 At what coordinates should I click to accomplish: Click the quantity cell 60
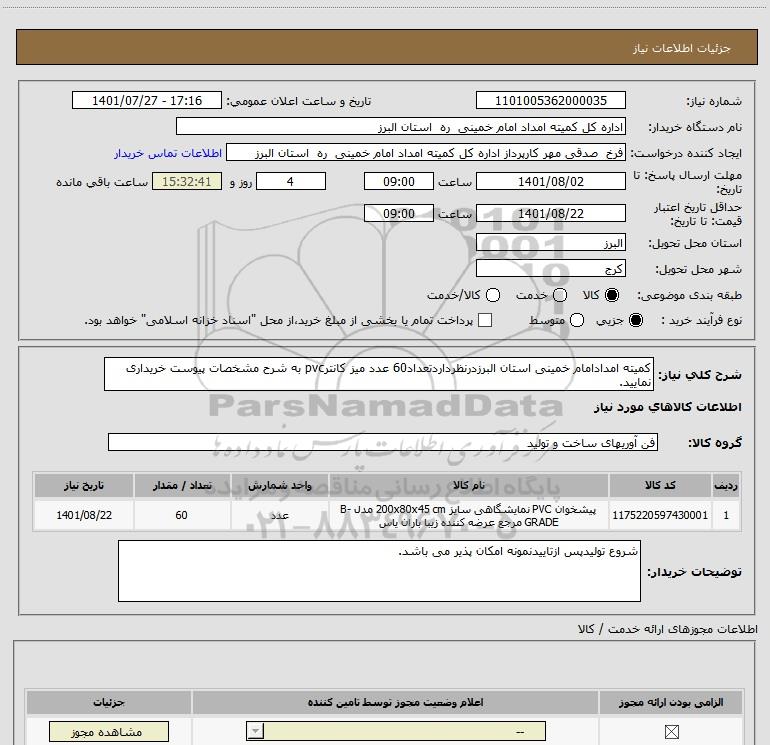[x=182, y=515]
